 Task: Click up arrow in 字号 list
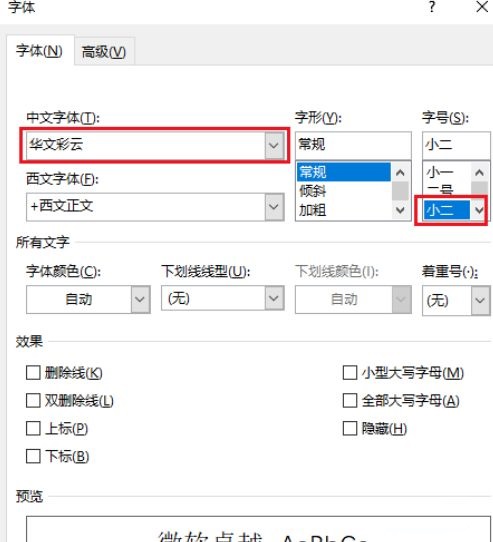pyautogui.click(x=480, y=172)
